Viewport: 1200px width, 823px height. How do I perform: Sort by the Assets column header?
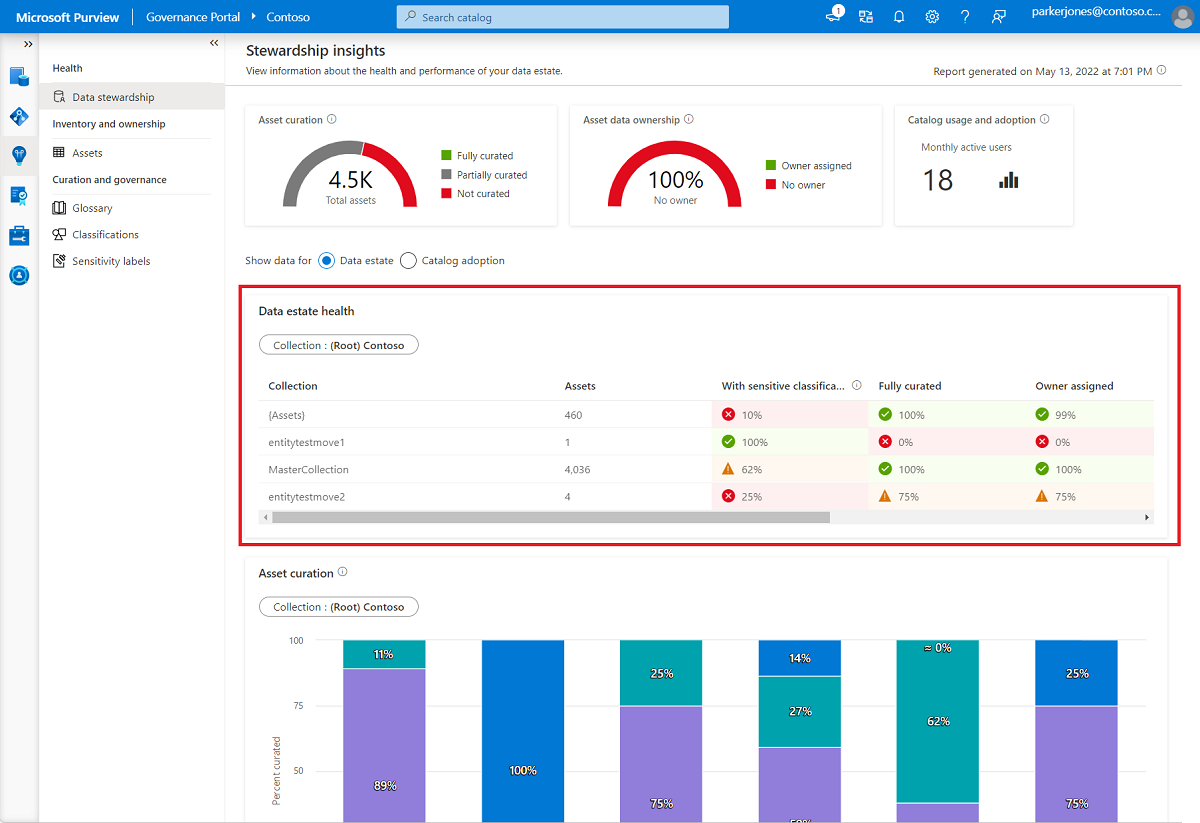click(x=580, y=386)
